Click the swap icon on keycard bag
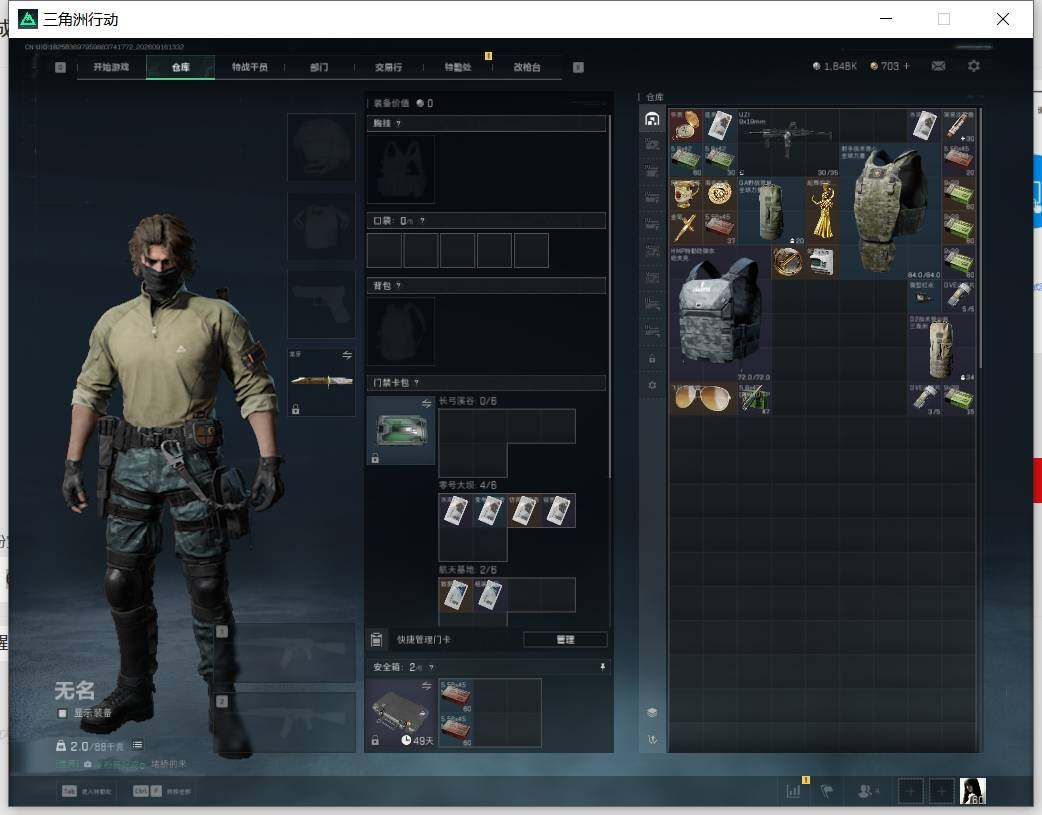This screenshot has height=815, width=1042. pos(426,404)
